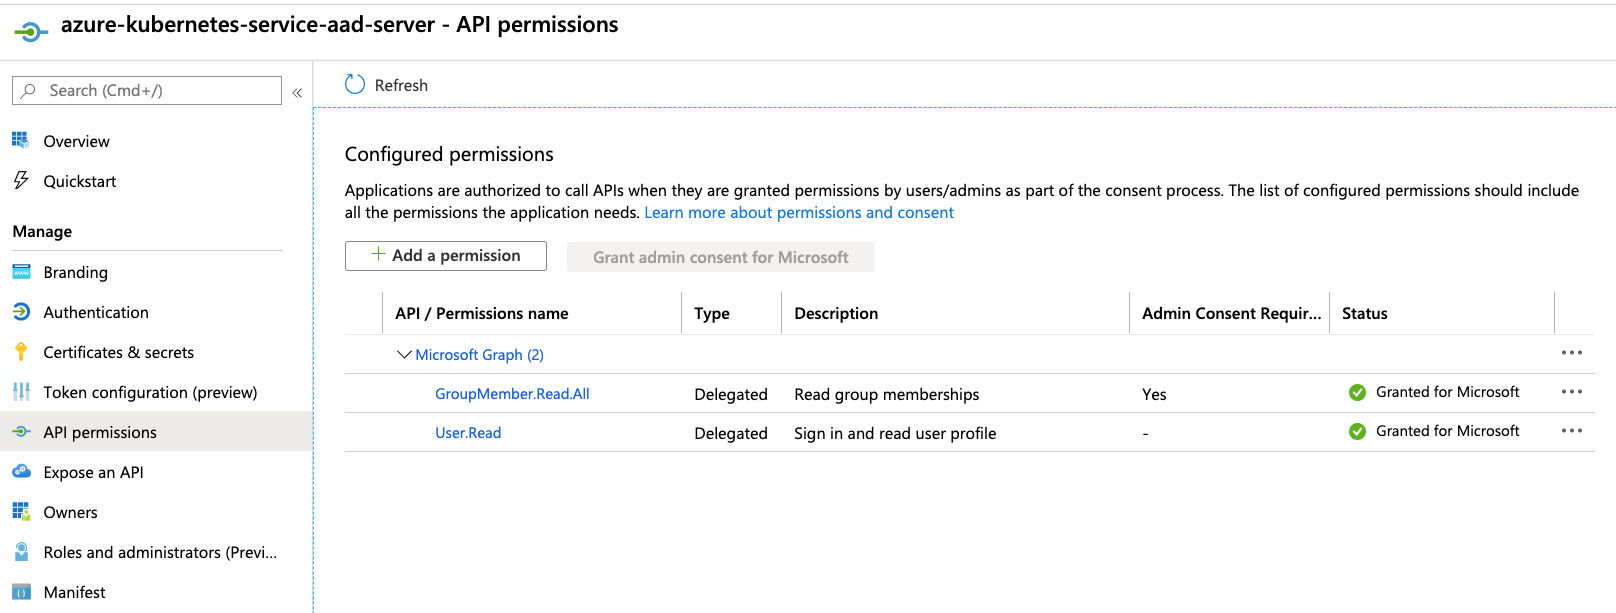Open the GroupMember.Read.All permission link
Viewport: 1616px width, 613px height.
click(512, 393)
